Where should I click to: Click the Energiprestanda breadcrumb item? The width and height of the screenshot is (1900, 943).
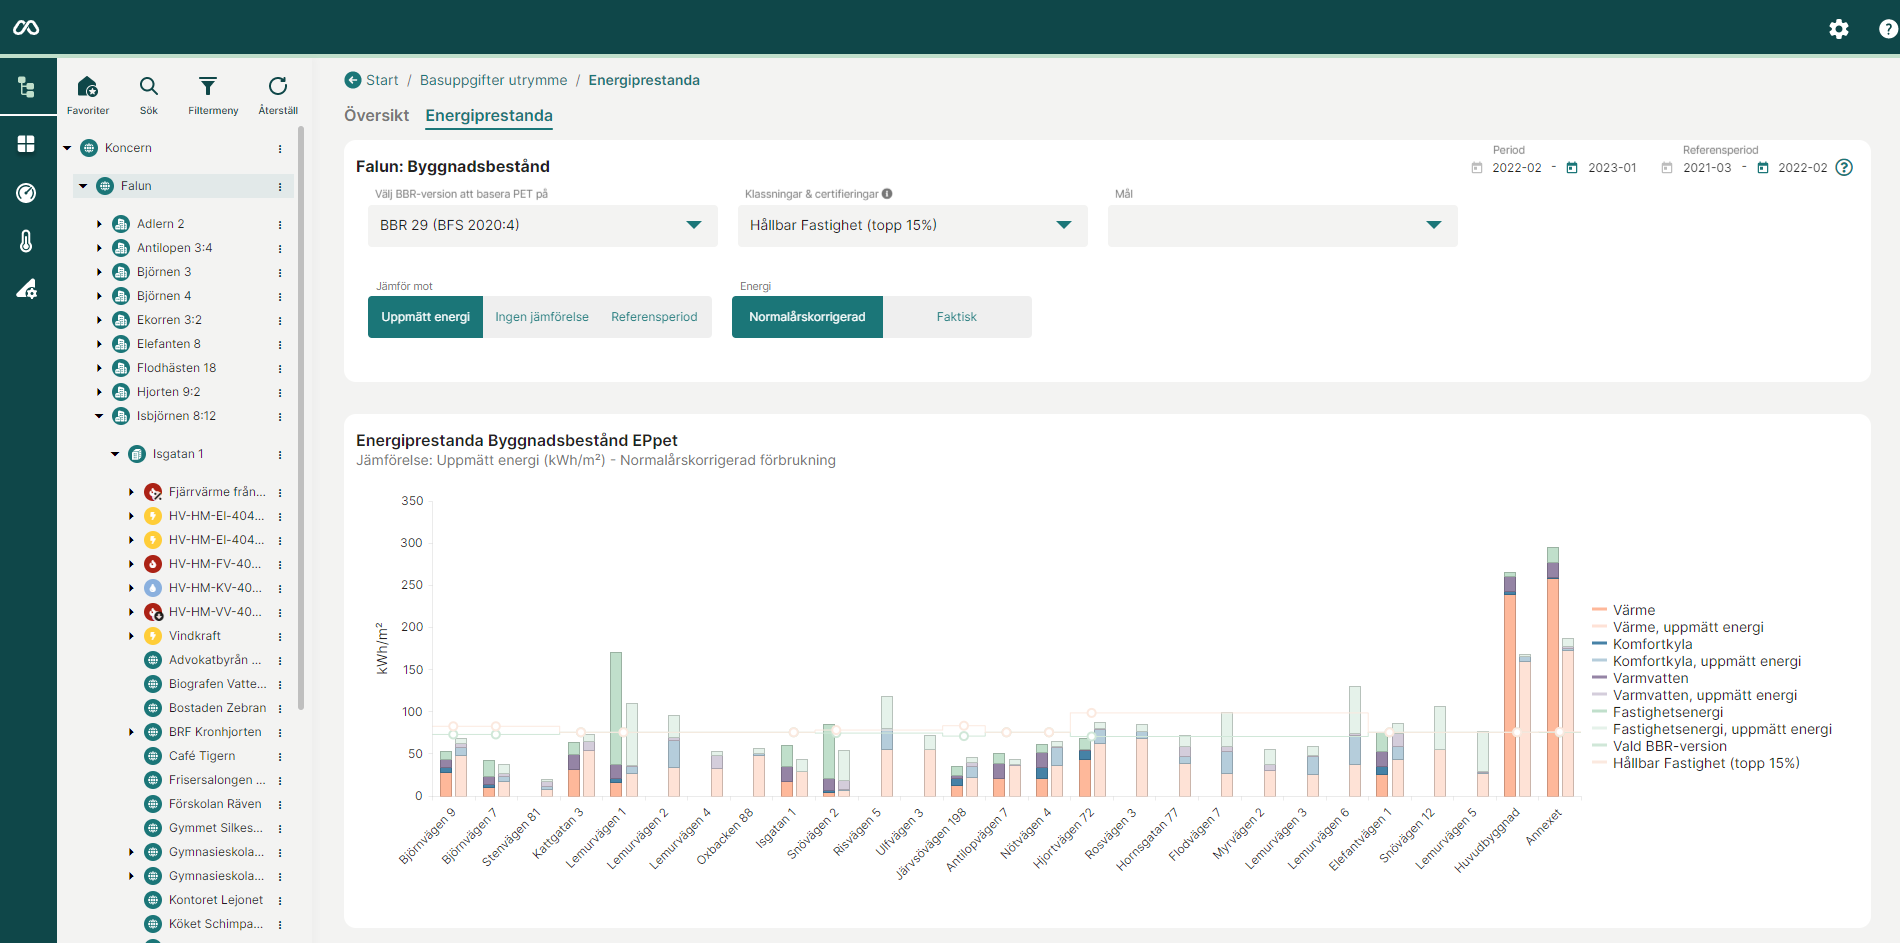click(644, 80)
